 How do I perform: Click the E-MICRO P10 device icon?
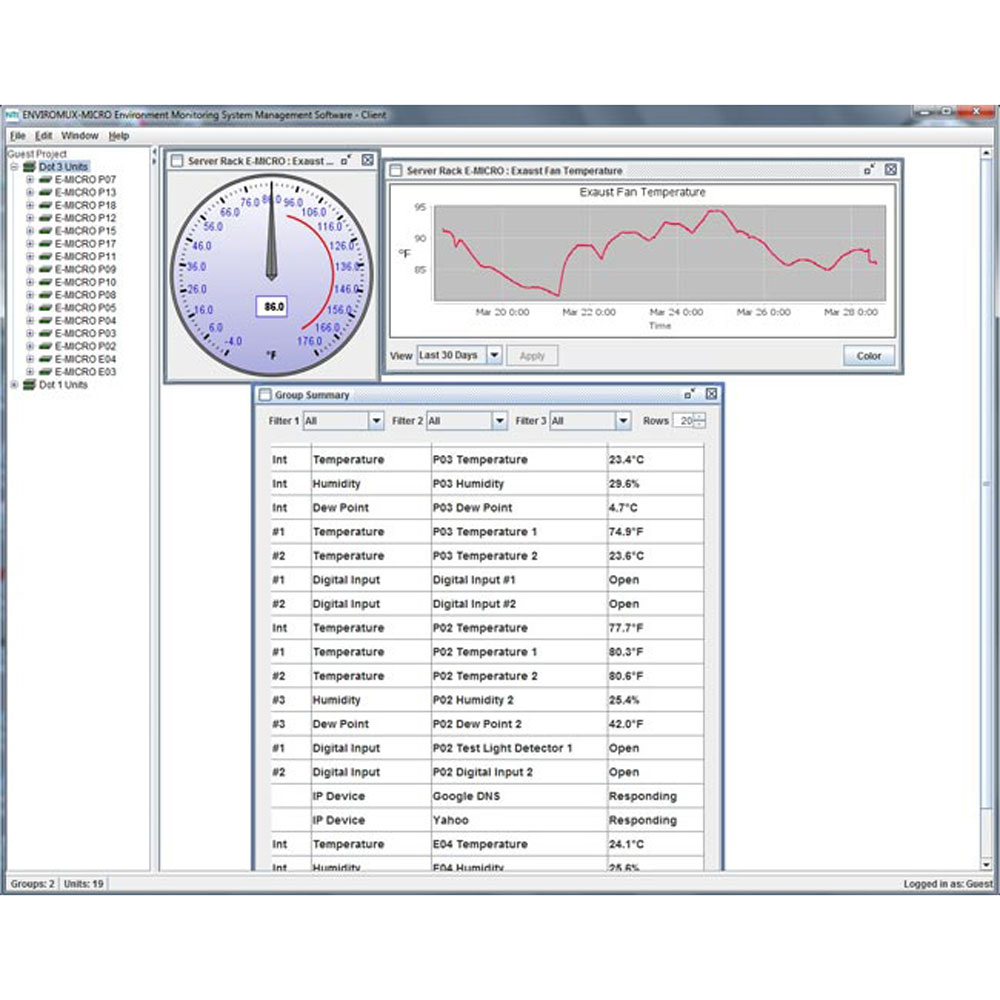[45, 282]
